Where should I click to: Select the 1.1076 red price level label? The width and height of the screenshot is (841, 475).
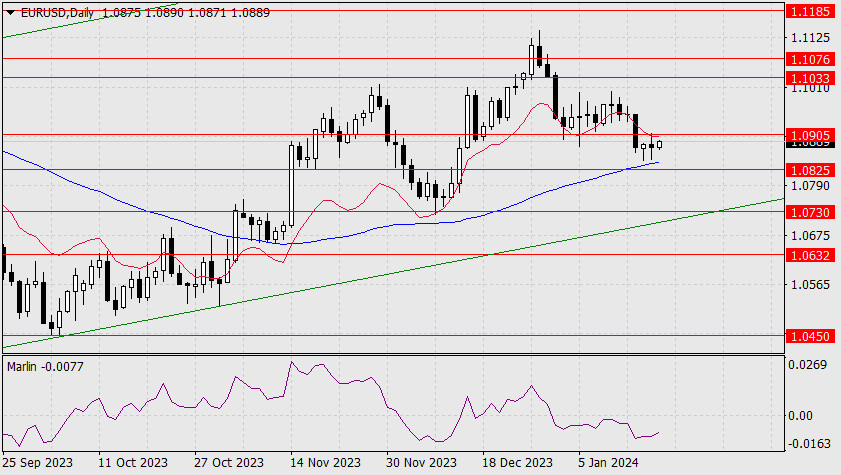[810, 59]
